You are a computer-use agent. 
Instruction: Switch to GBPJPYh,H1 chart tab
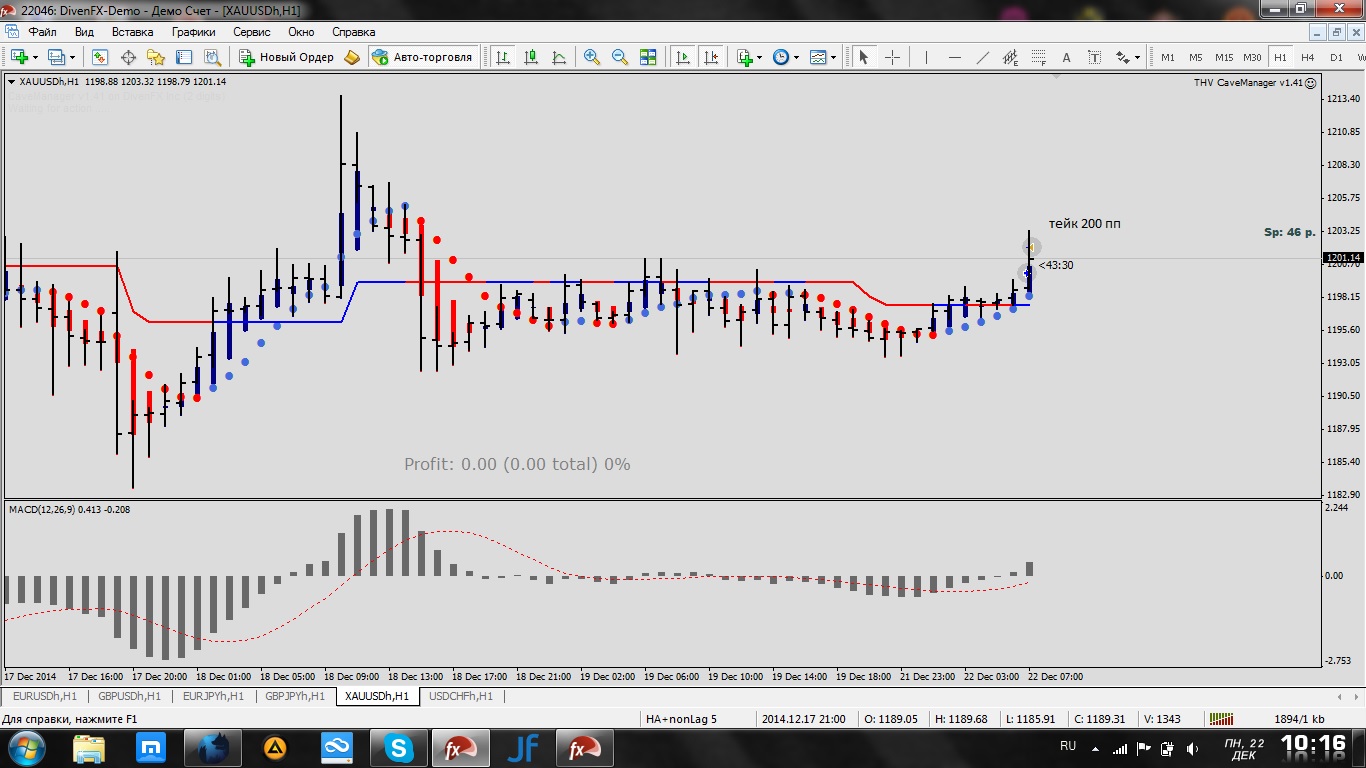pyautogui.click(x=296, y=696)
